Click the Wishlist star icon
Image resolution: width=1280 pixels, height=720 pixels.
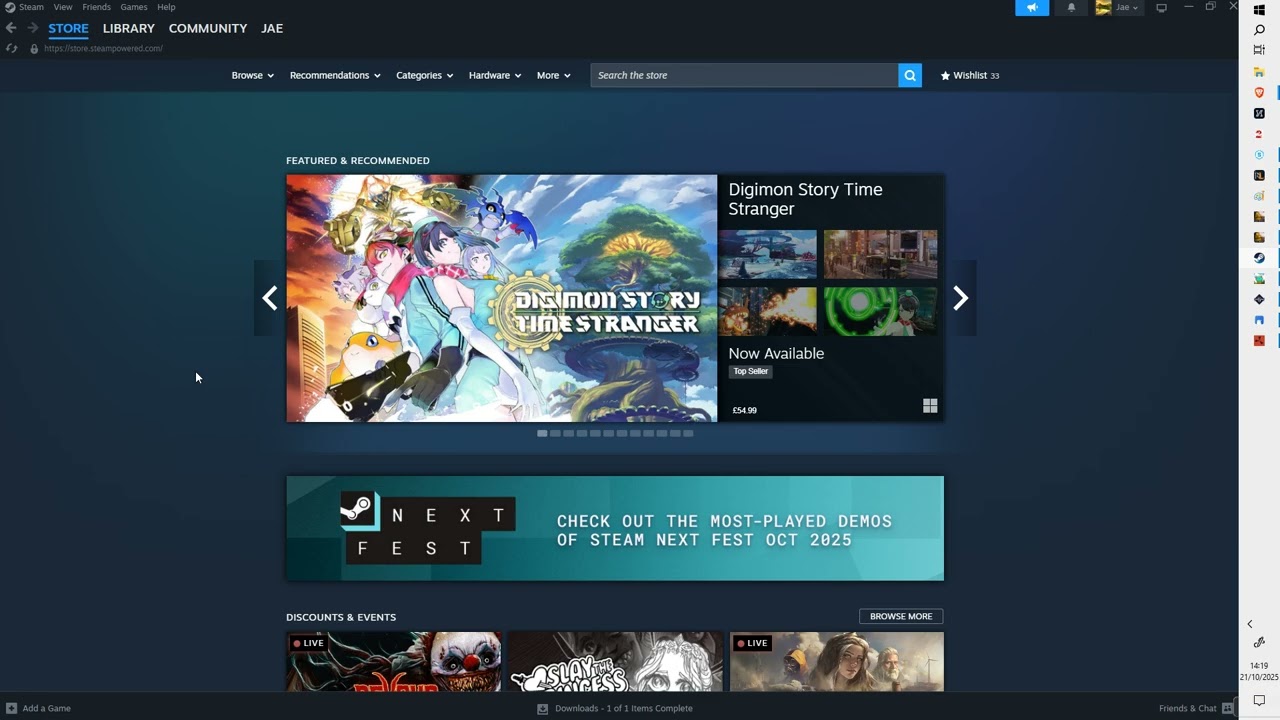click(945, 75)
